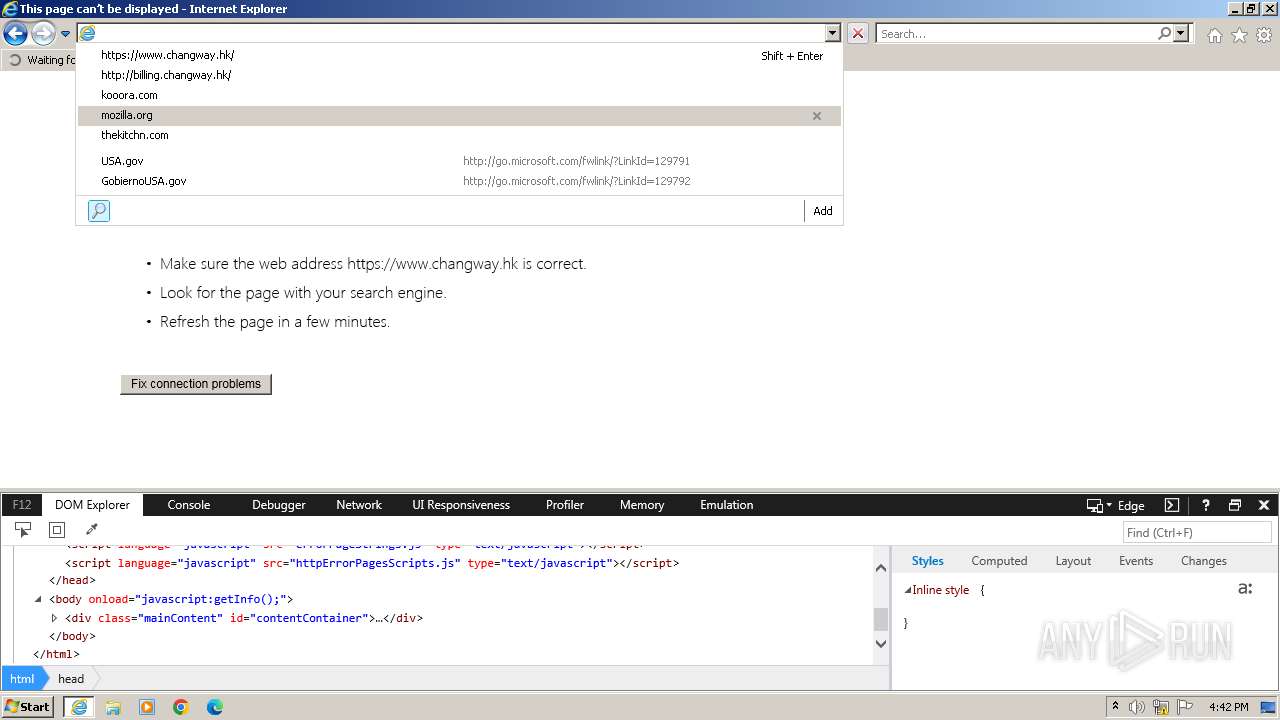The width and height of the screenshot is (1280, 720).
Task: Select the closing </head> tag line
Action: [x=72, y=581]
